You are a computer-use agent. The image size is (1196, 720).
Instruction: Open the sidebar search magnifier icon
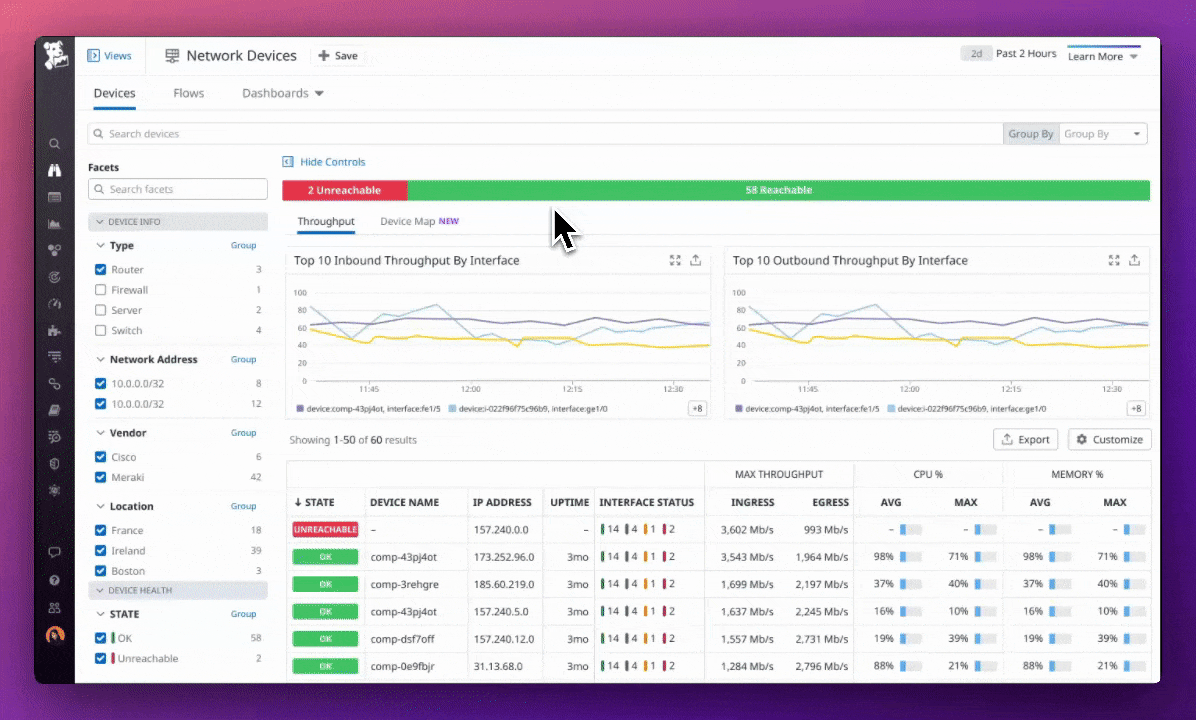pos(54,143)
